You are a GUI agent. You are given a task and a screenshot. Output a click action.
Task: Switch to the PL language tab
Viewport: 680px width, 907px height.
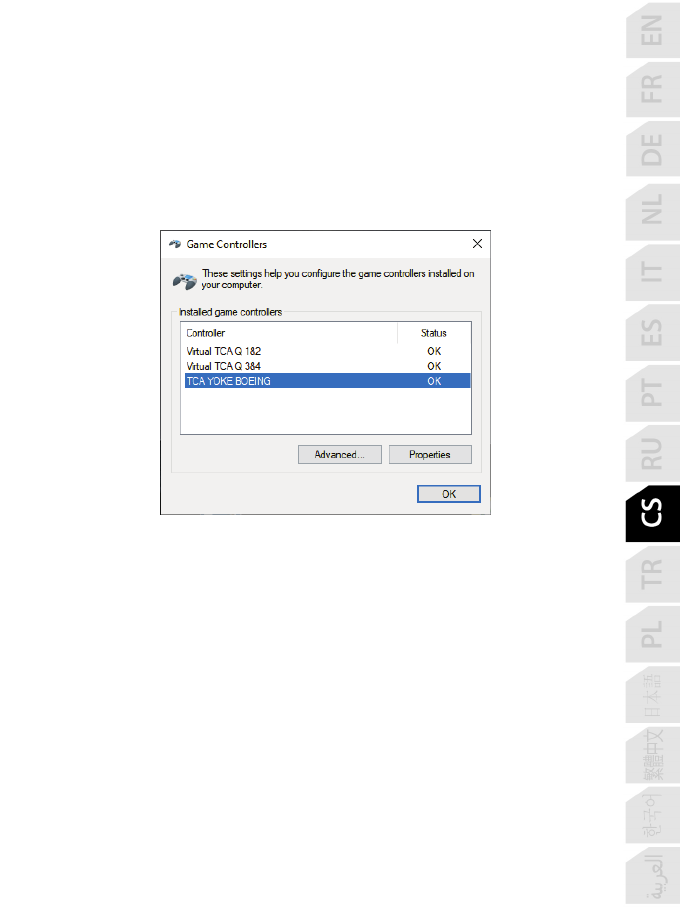(652, 635)
